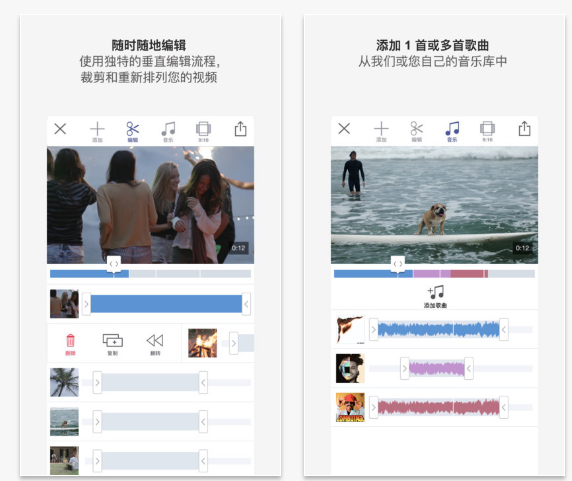Tap the share export icon in right screen
The image size is (572, 481).
click(x=525, y=128)
